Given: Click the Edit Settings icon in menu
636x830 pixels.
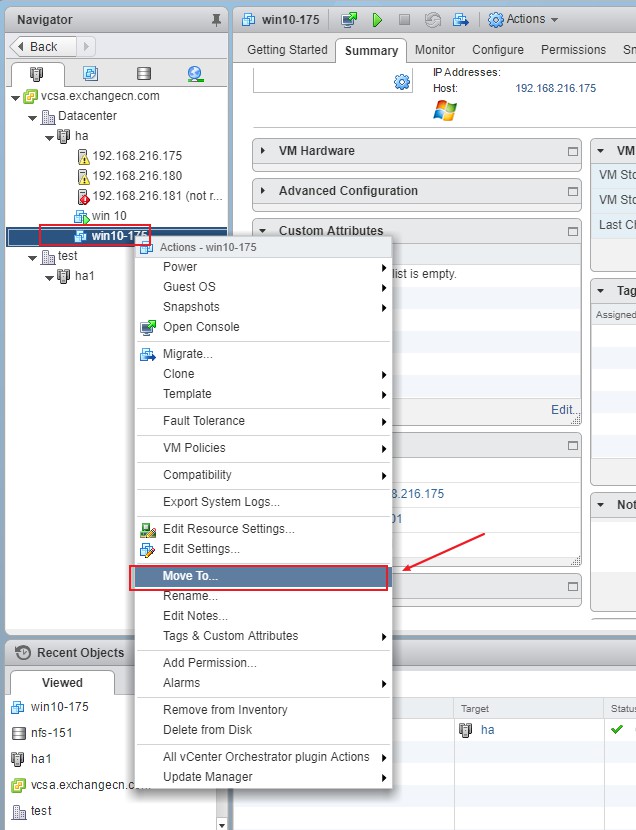Looking at the screenshot, I should pyautogui.click(x=148, y=550).
